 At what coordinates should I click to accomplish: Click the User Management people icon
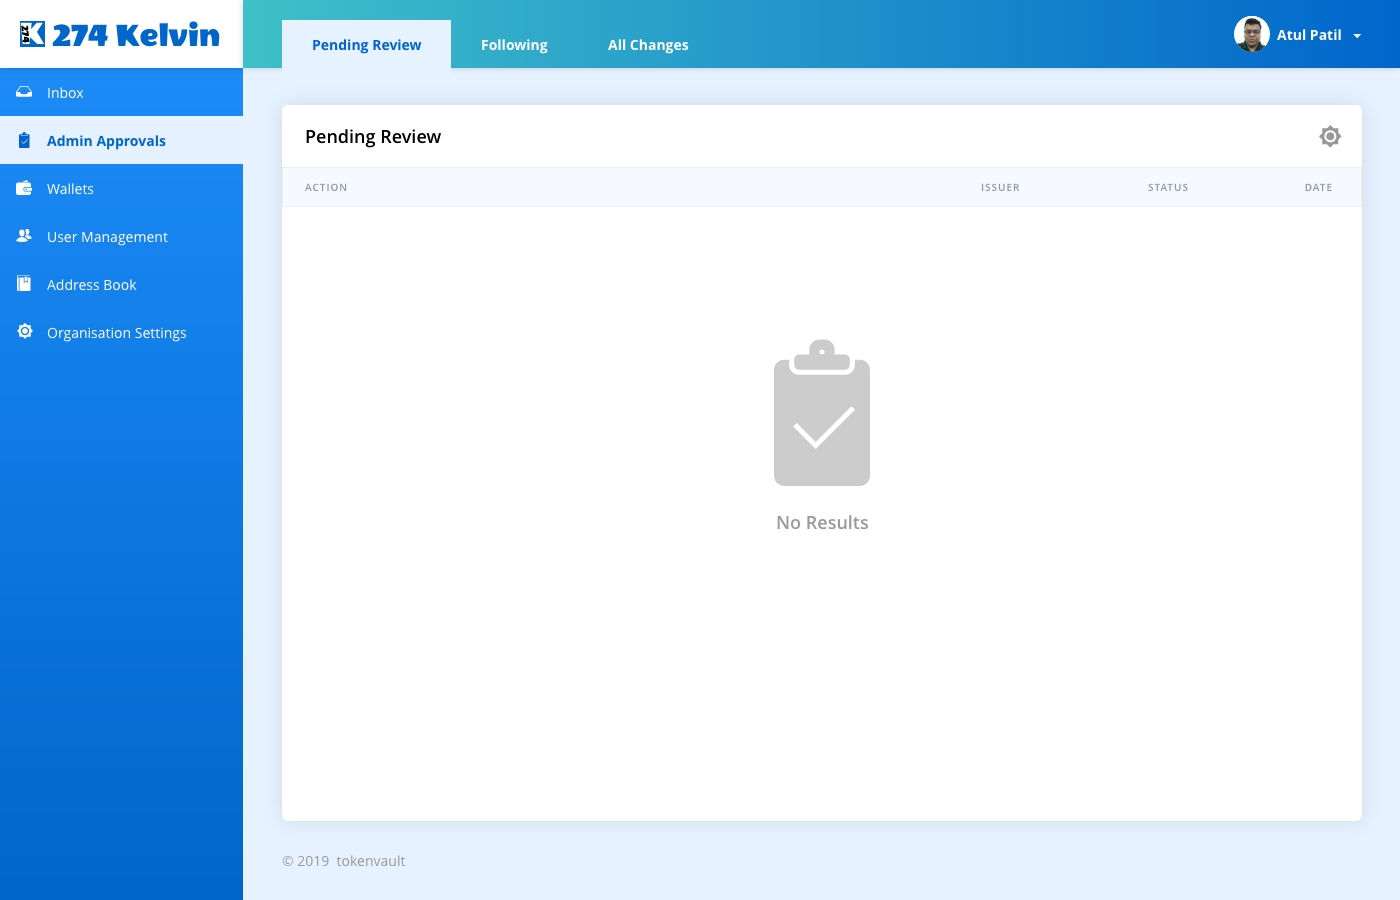[x=24, y=236]
